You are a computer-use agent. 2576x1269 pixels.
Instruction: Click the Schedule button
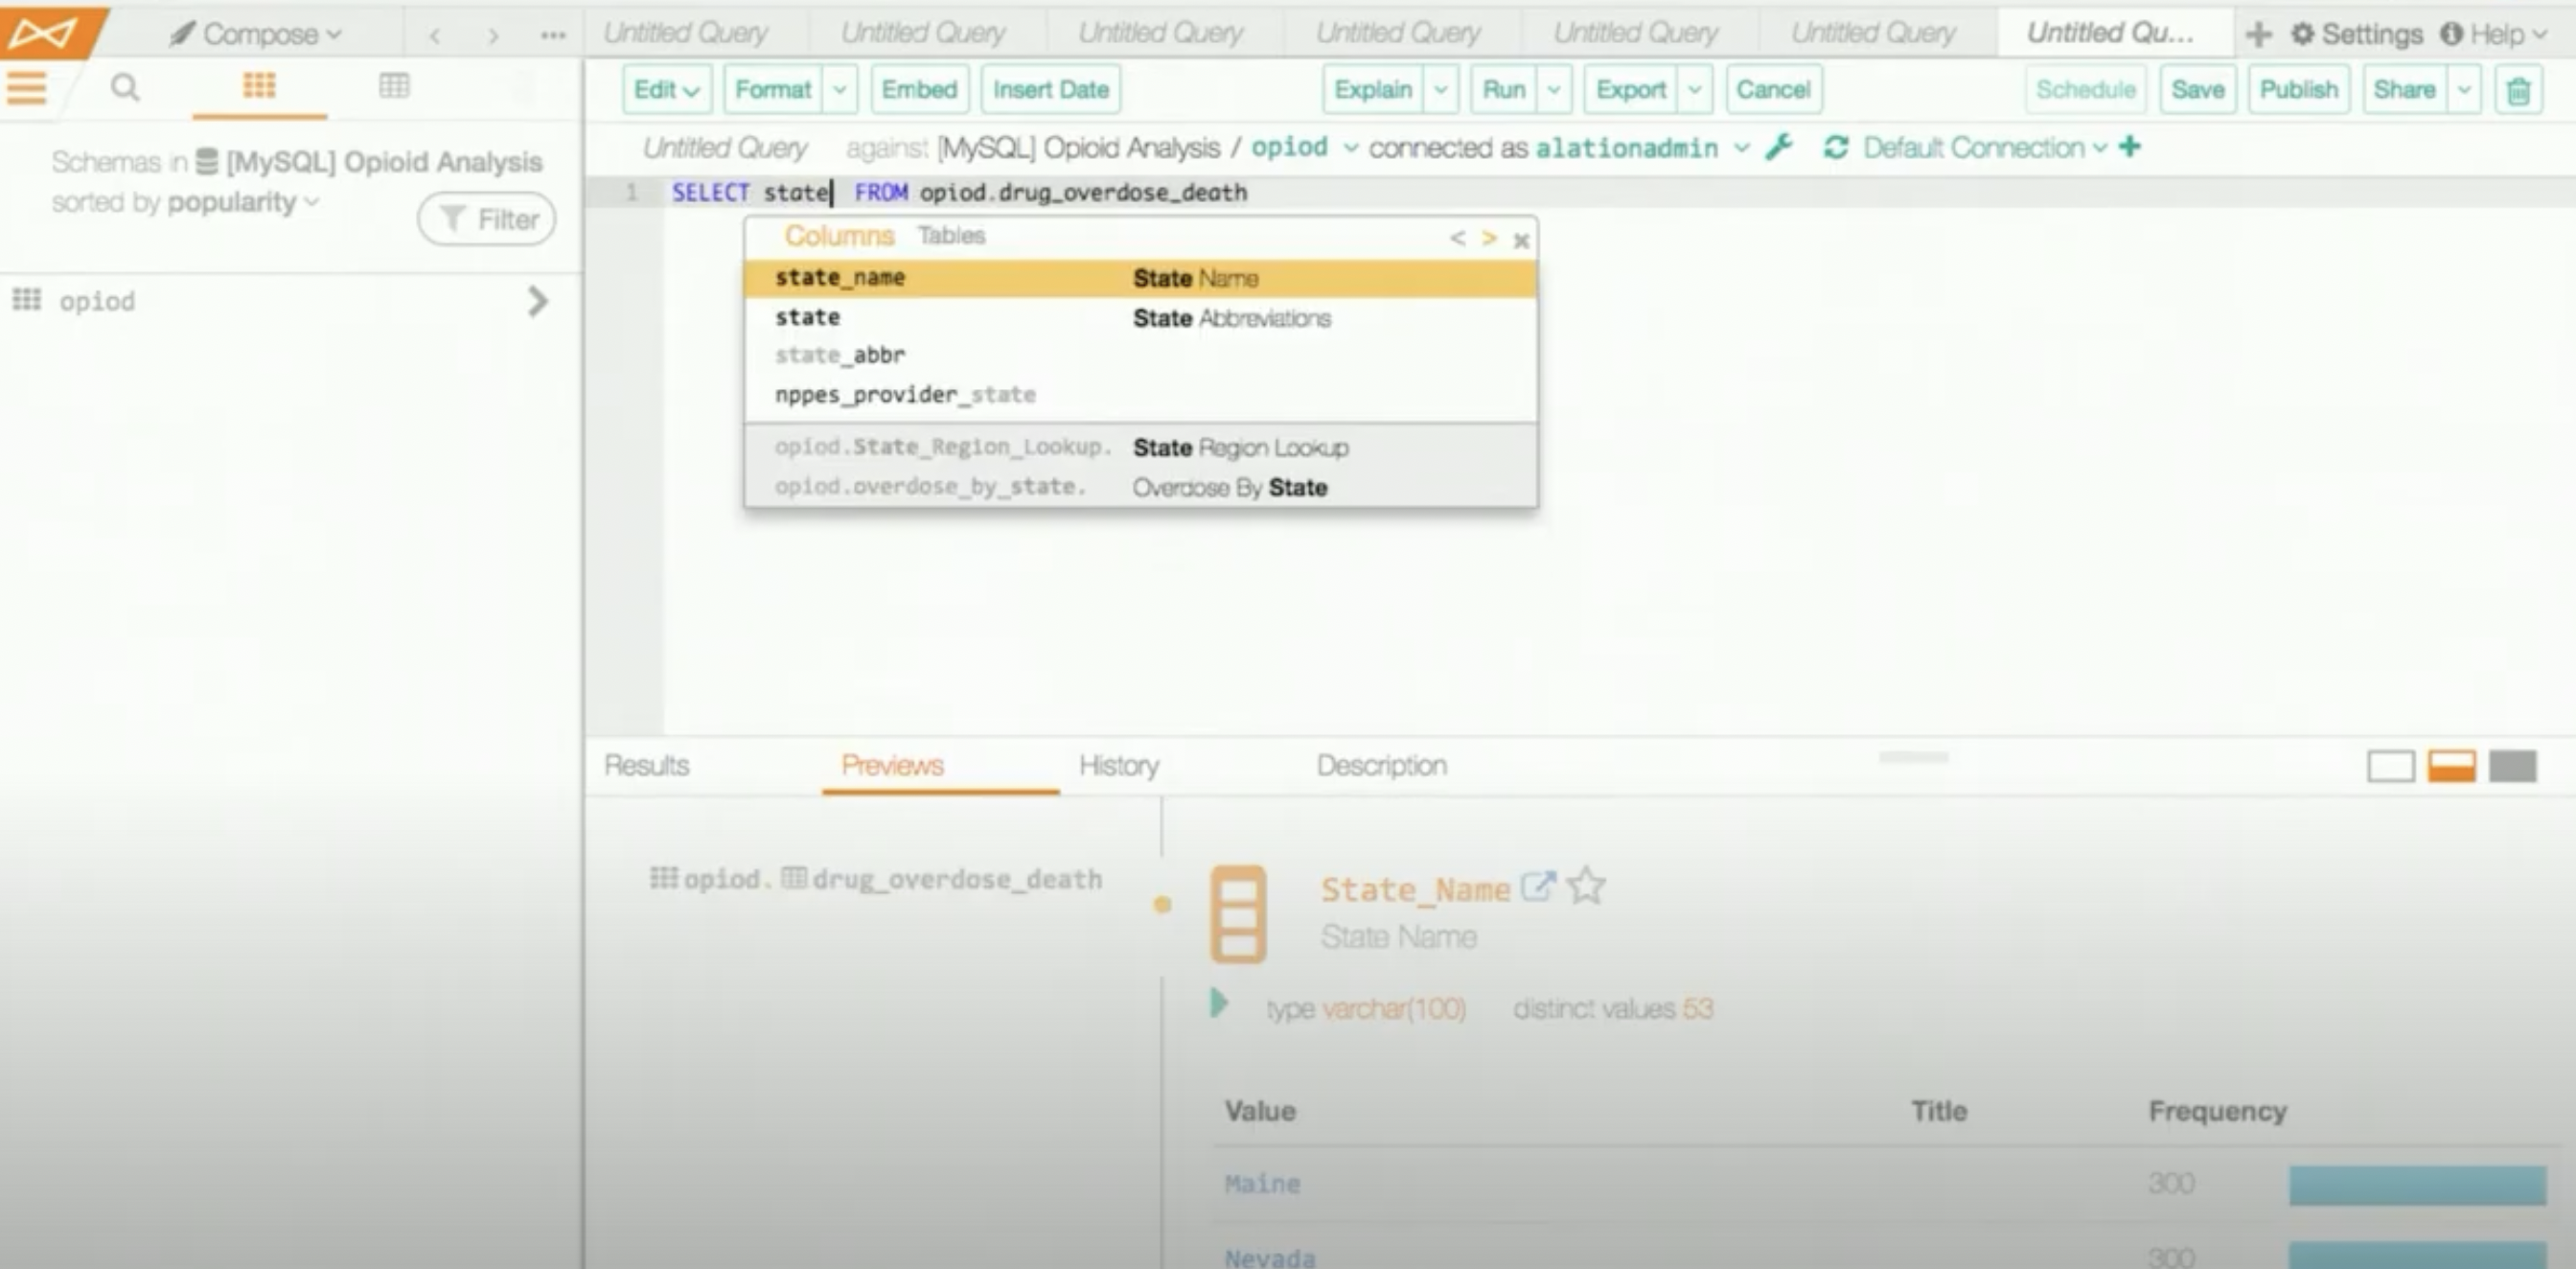(2085, 90)
